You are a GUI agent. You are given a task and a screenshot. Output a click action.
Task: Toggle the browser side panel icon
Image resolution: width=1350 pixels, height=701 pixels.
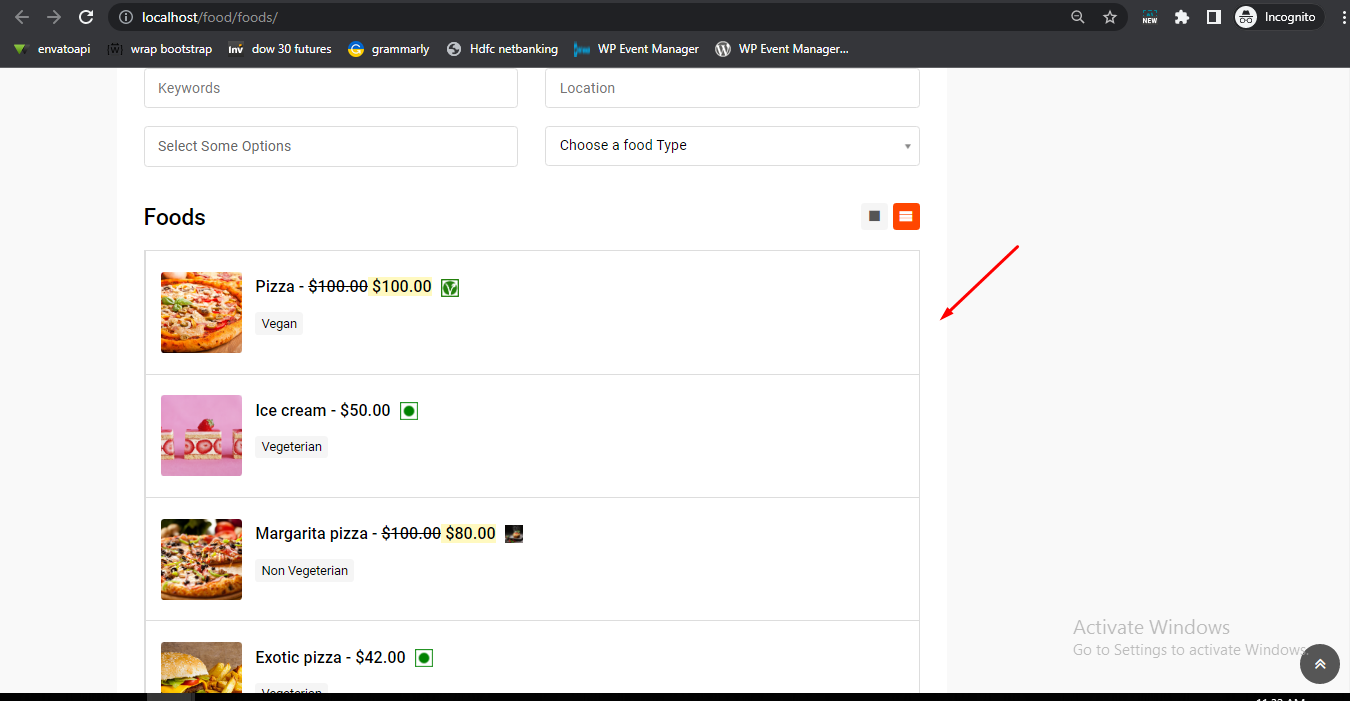(x=1214, y=17)
